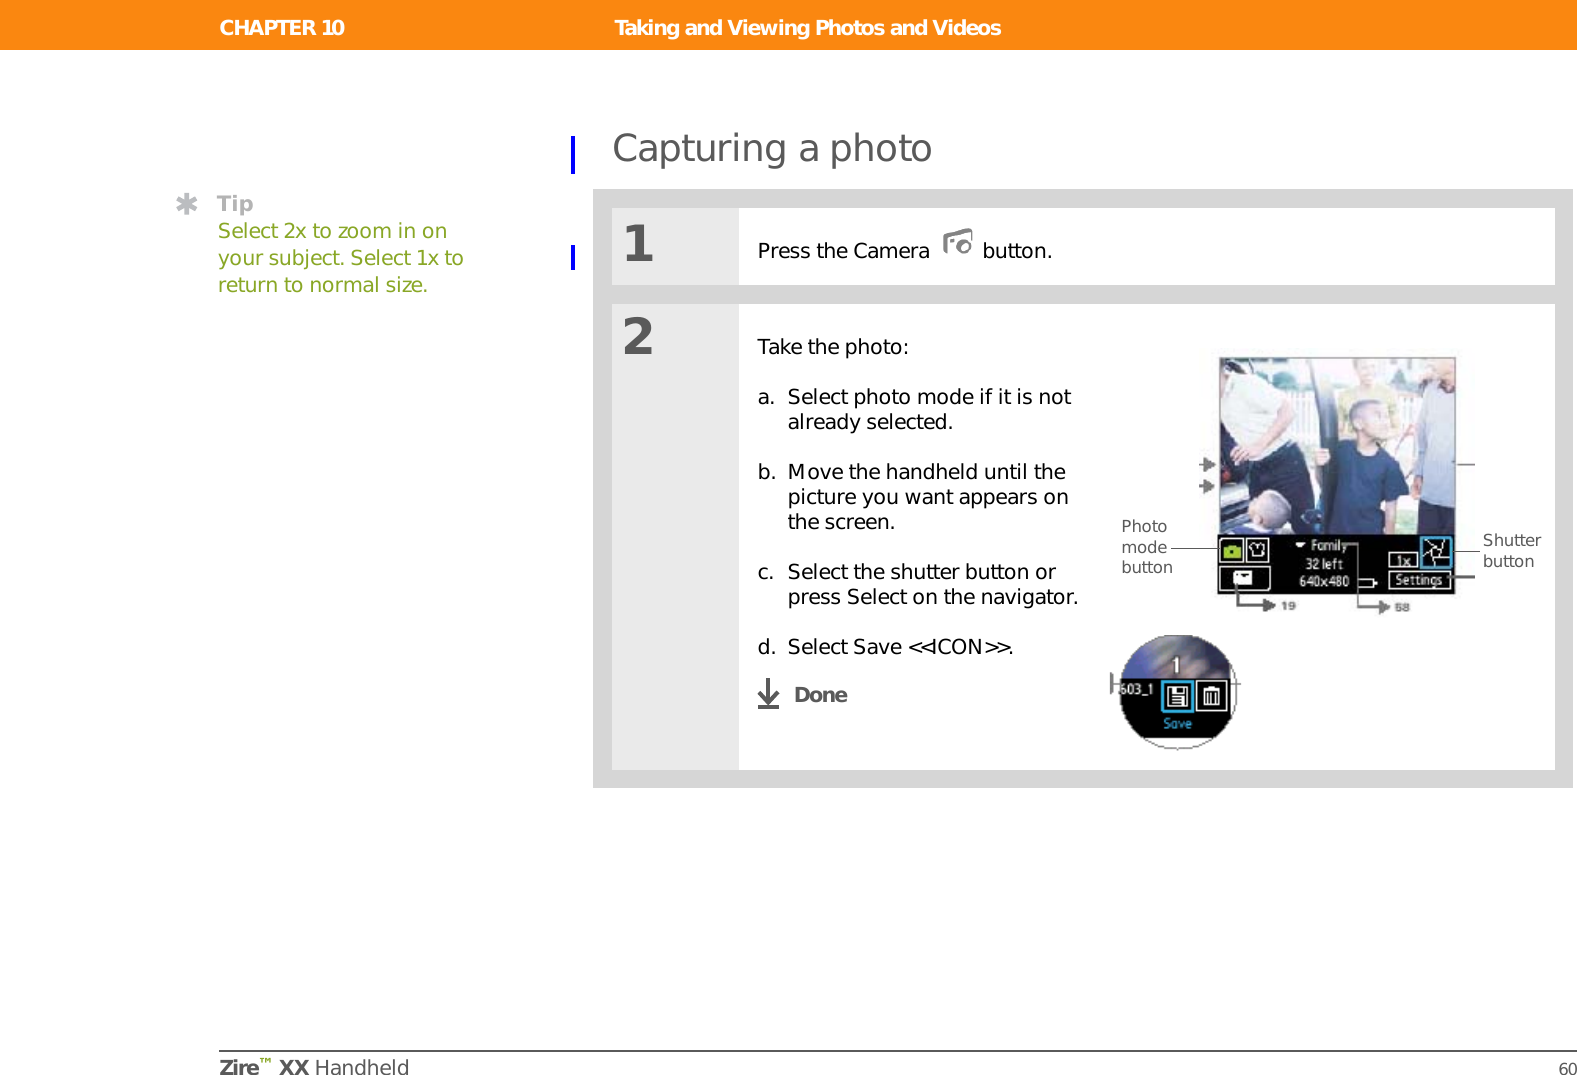1577x1075 pixels.
Task: Select the Save floppy disk icon
Action: (1178, 696)
